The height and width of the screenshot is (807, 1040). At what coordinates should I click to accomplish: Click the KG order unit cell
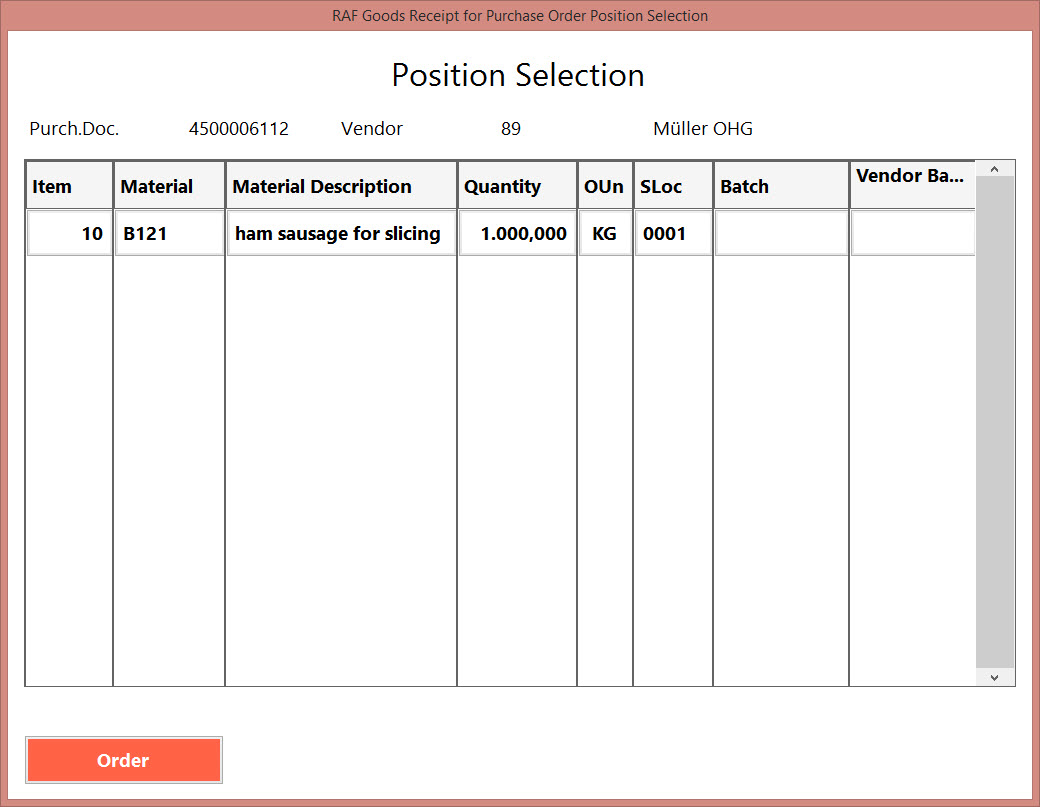click(605, 233)
